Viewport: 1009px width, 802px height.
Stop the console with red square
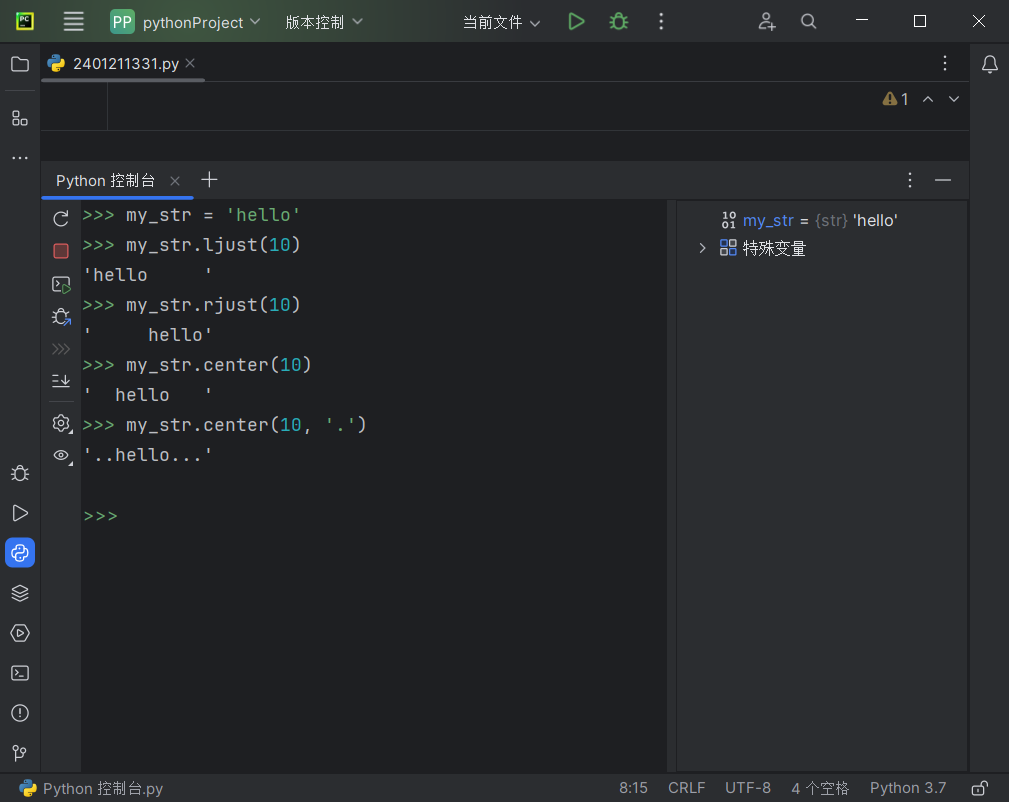pyautogui.click(x=61, y=250)
